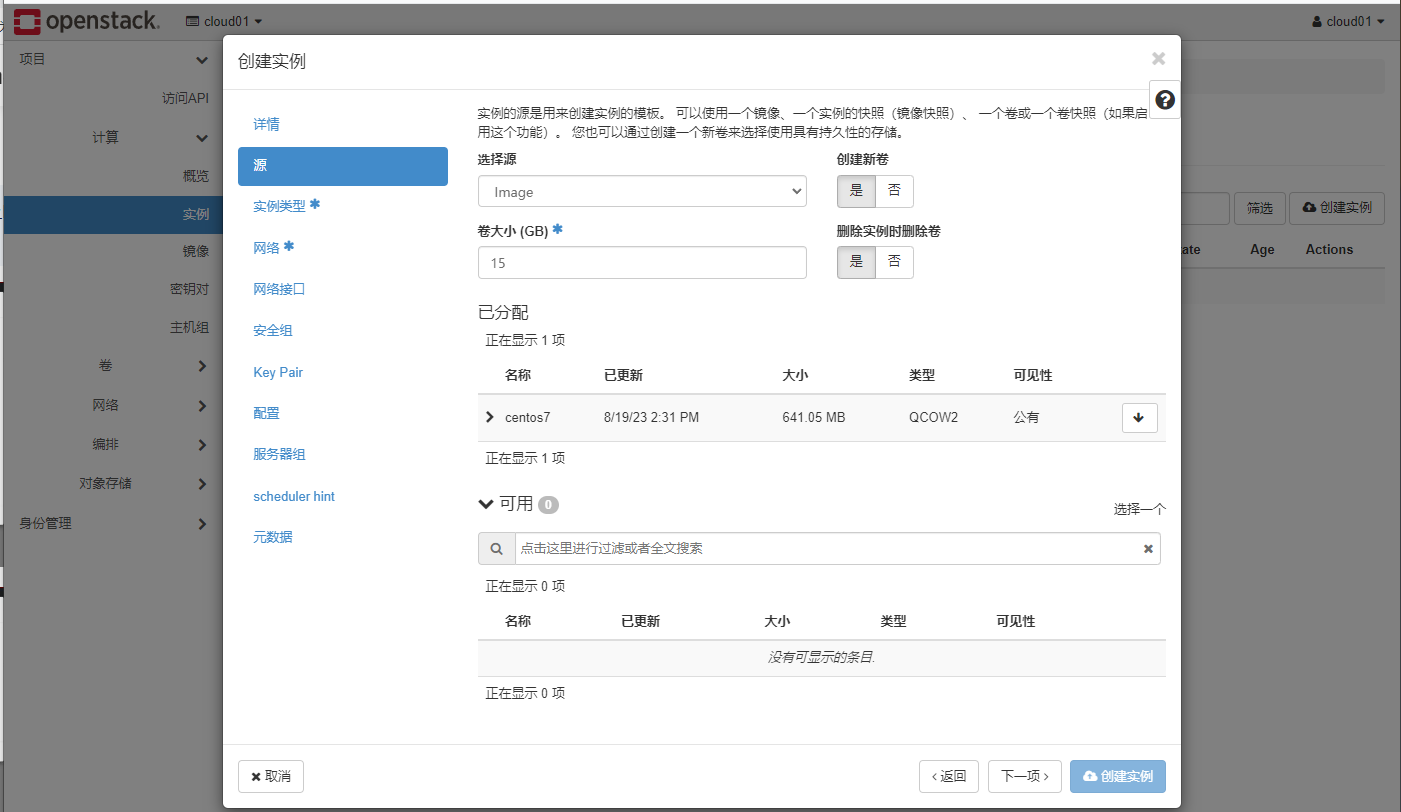Viewport: 1401px width, 812px height.
Task: Collapse the 可用 section
Action: tap(486, 504)
